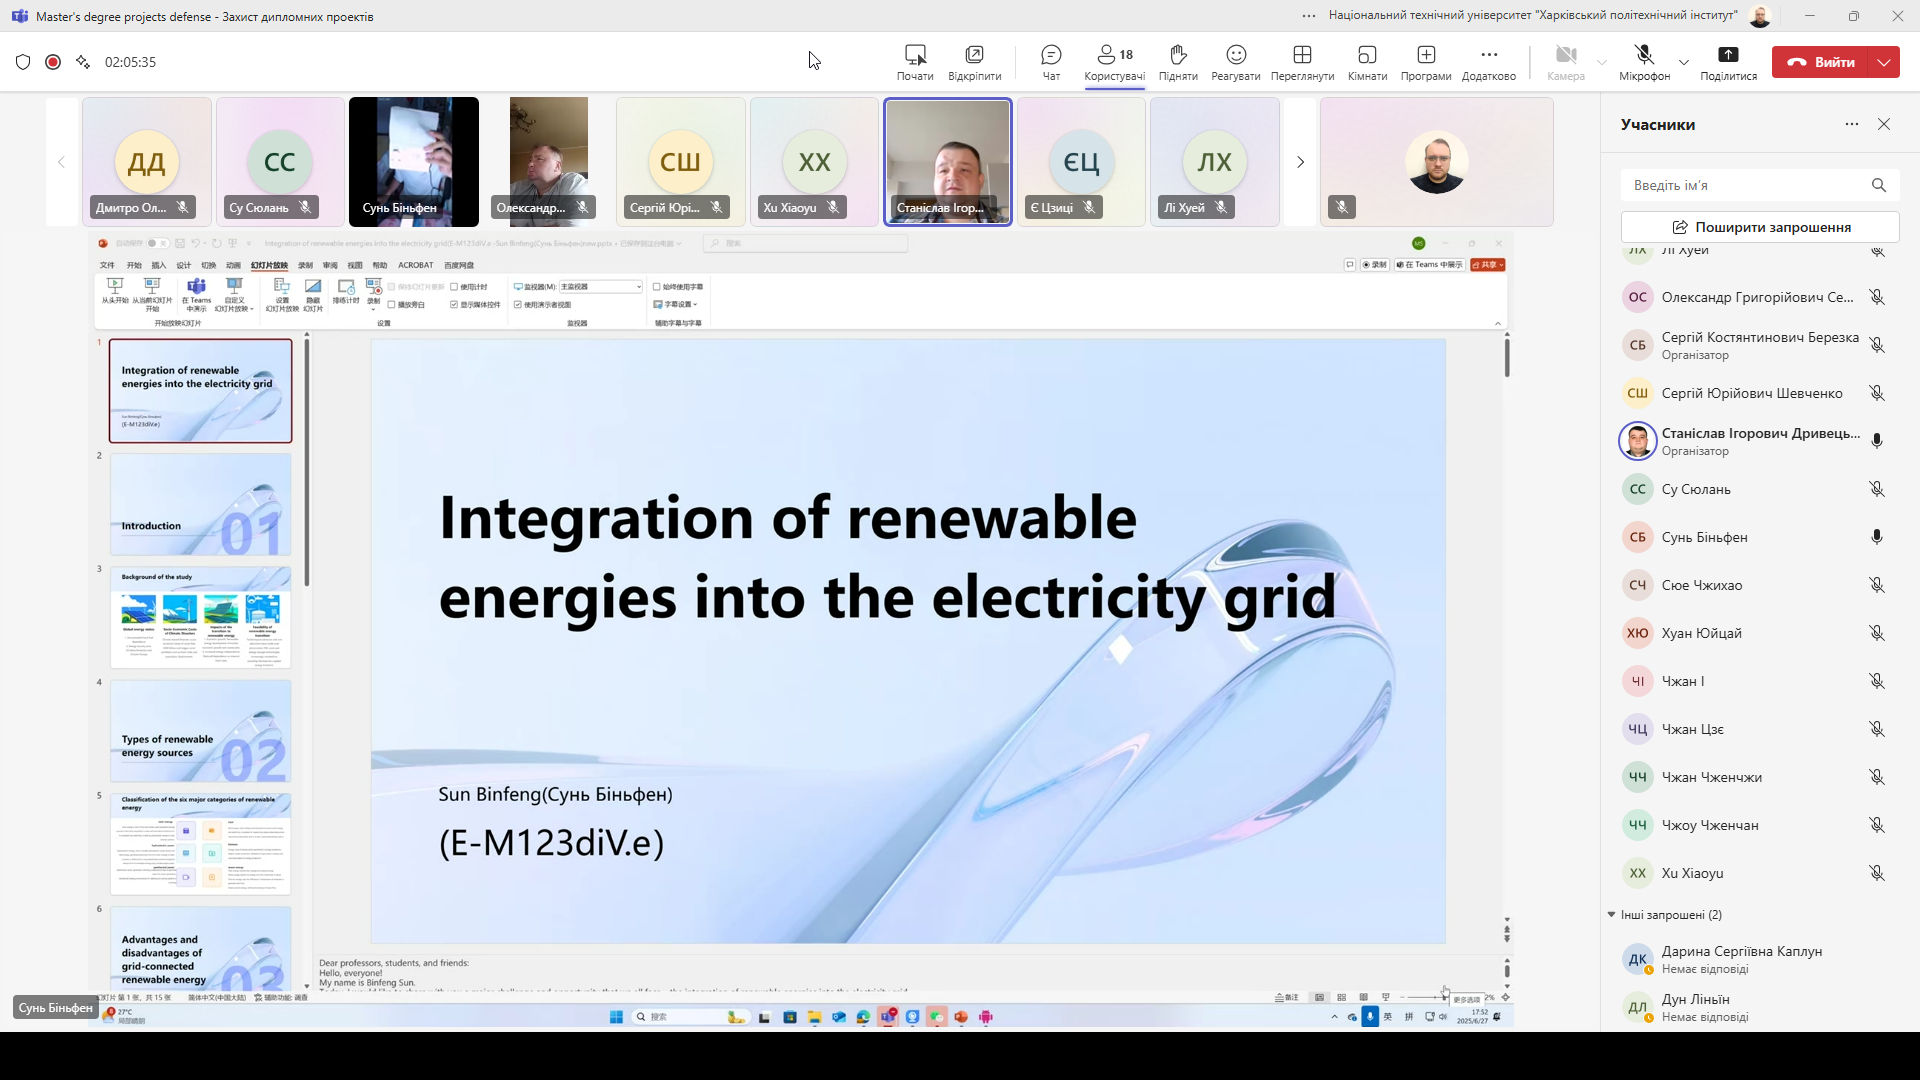This screenshot has width=1920, height=1080.
Task: Click Share invite button
Action: coord(1760,227)
